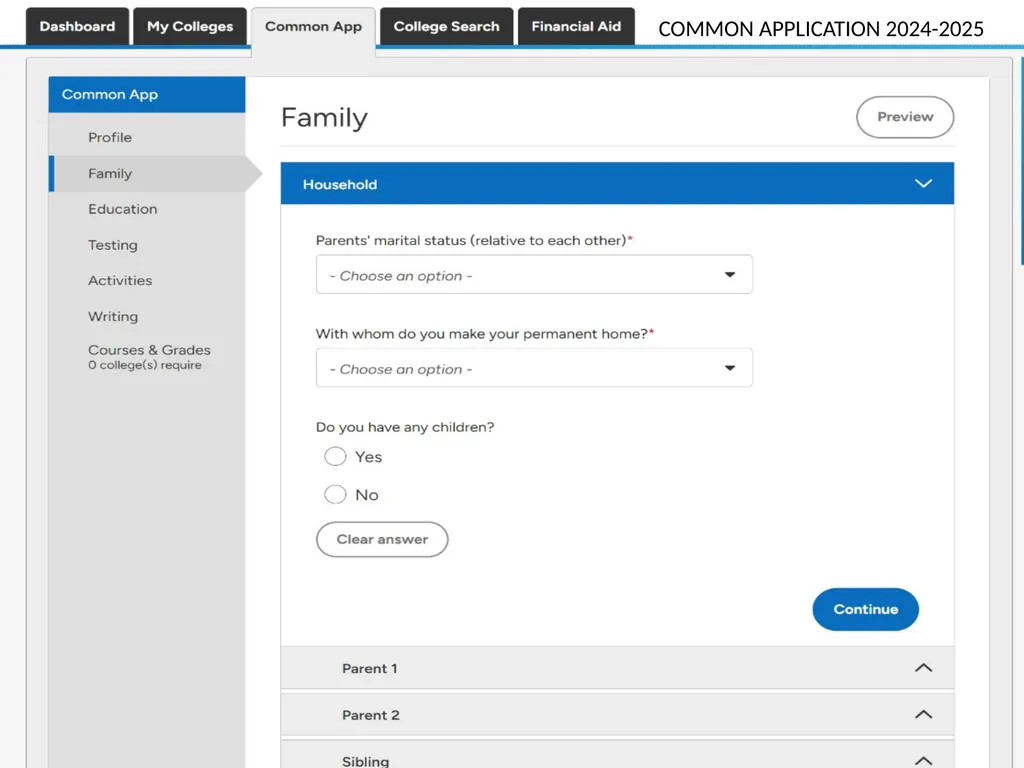Go to Testing section
The width and height of the screenshot is (1024, 768).
pyautogui.click(x=113, y=245)
